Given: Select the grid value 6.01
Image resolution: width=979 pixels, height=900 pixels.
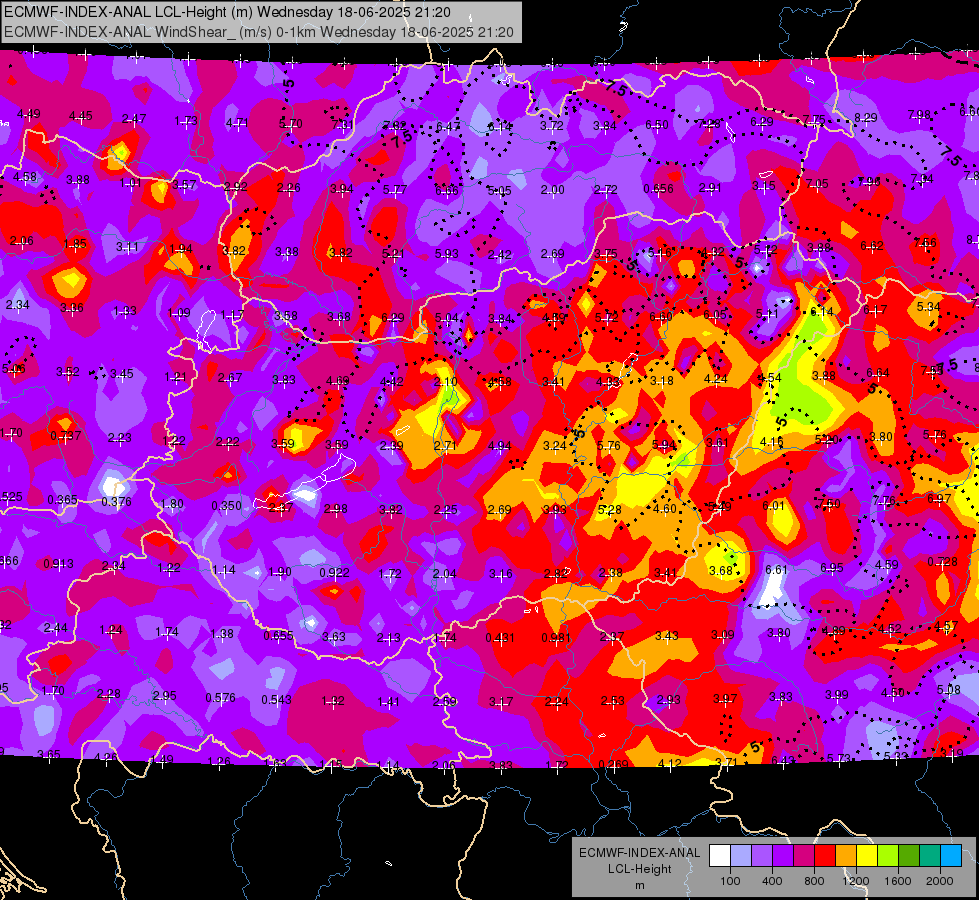Looking at the screenshot, I should tap(773, 505).
